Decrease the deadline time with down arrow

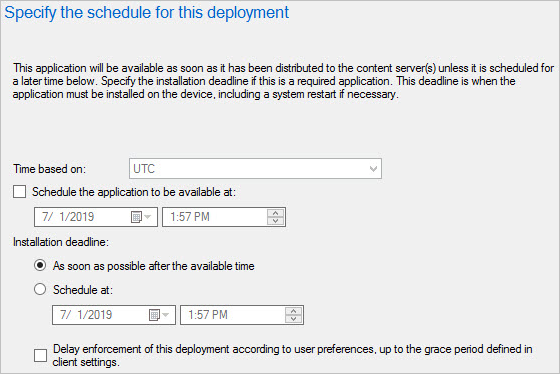(294, 319)
